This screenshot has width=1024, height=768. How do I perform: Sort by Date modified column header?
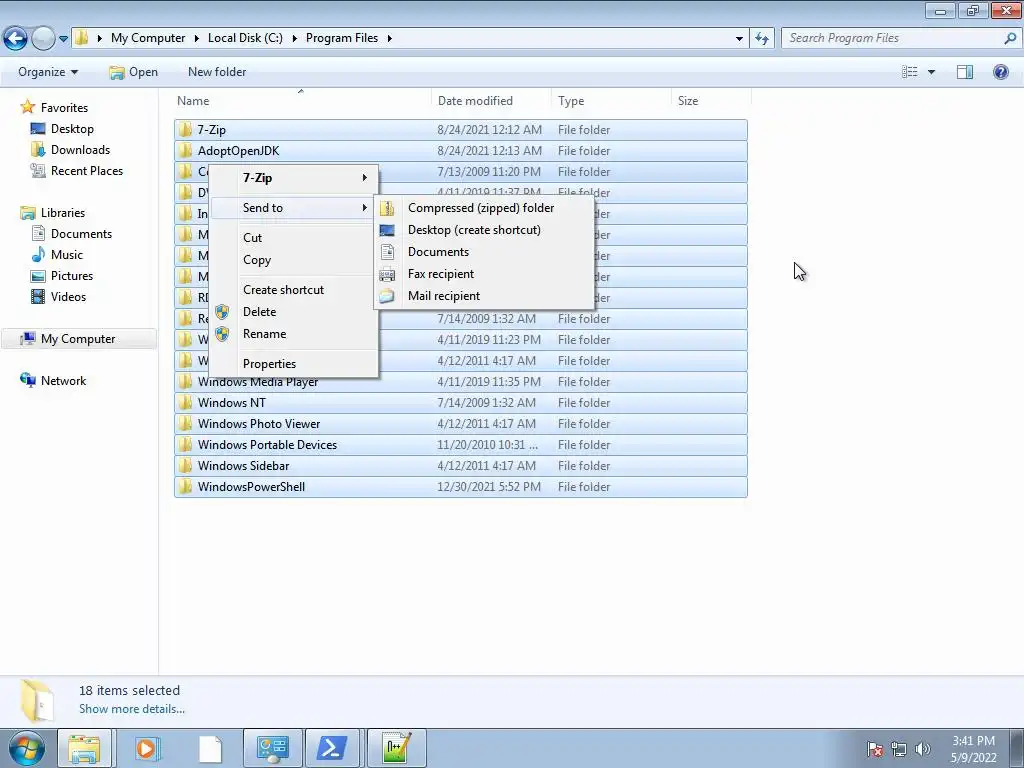[x=475, y=101]
